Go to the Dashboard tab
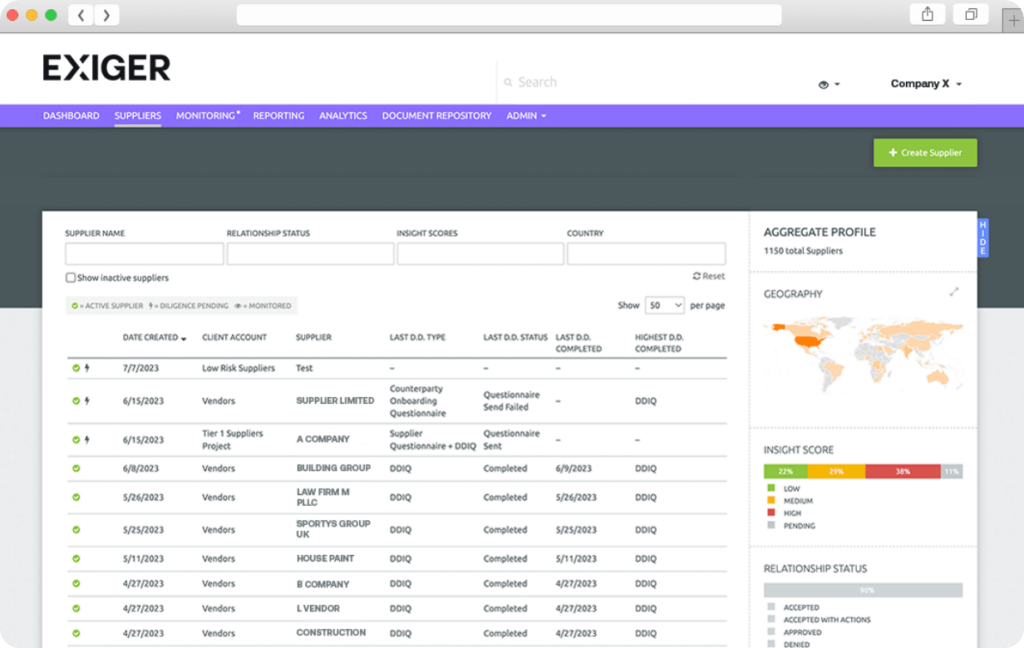This screenshot has height=648, width=1024. 71,116
